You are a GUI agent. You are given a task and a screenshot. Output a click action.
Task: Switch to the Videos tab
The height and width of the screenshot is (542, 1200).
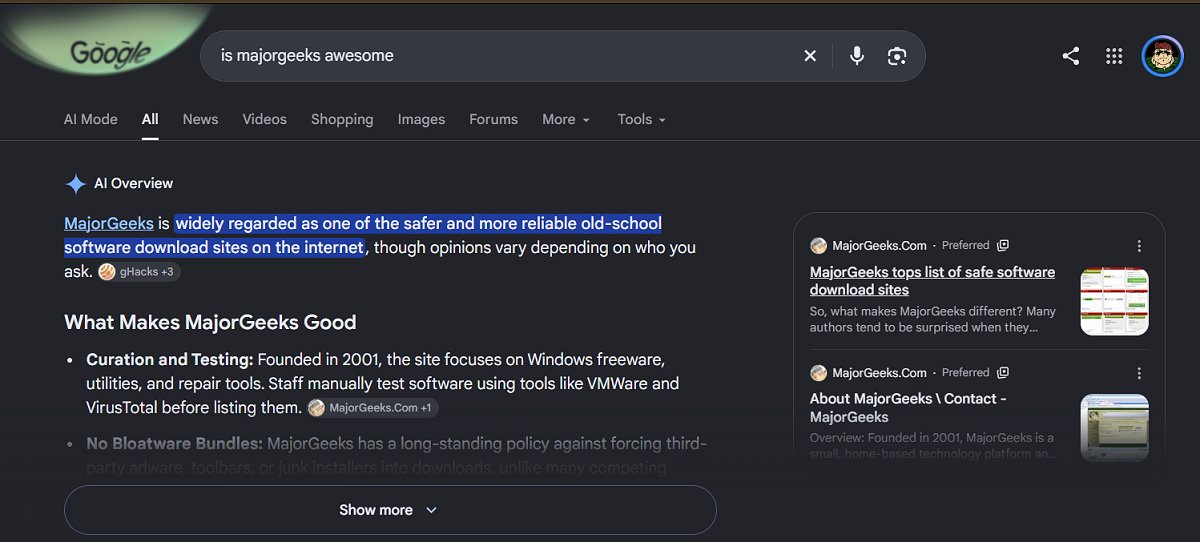[x=264, y=119]
